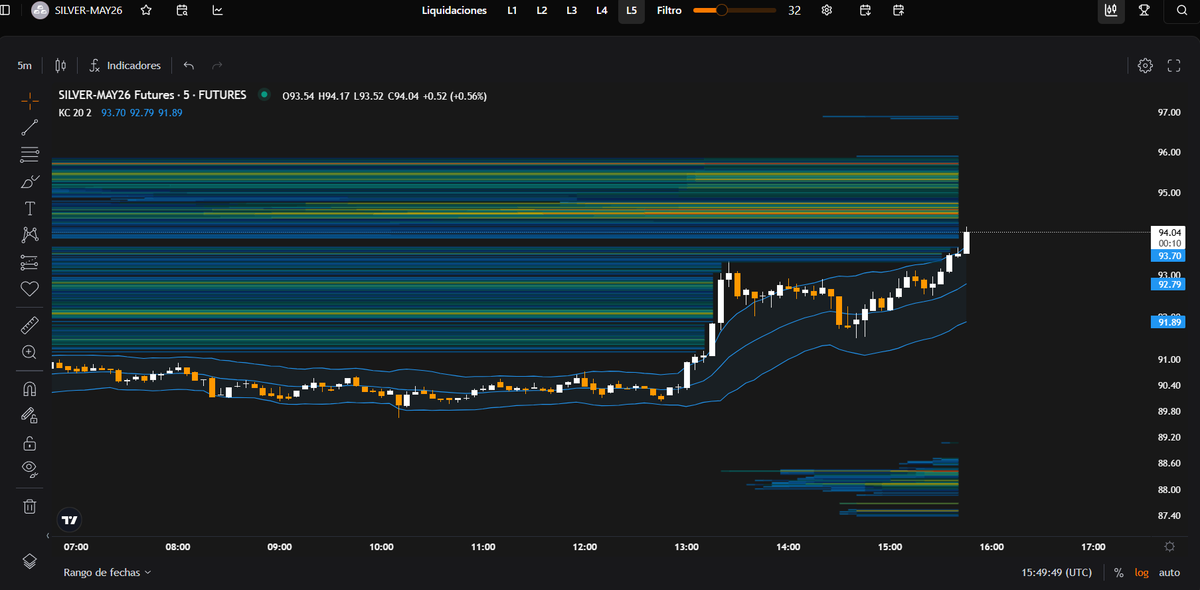Redo the chart action
Image resolution: width=1200 pixels, height=590 pixels.
point(217,65)
